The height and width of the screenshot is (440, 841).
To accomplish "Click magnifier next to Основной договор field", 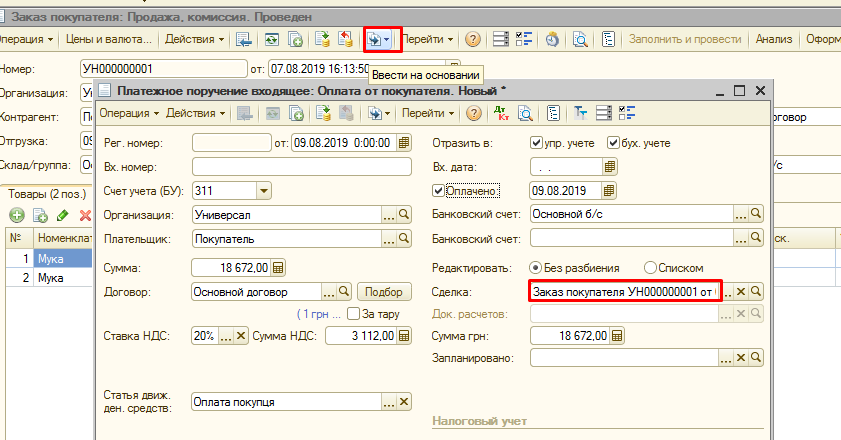I will (x=344, y=291).
